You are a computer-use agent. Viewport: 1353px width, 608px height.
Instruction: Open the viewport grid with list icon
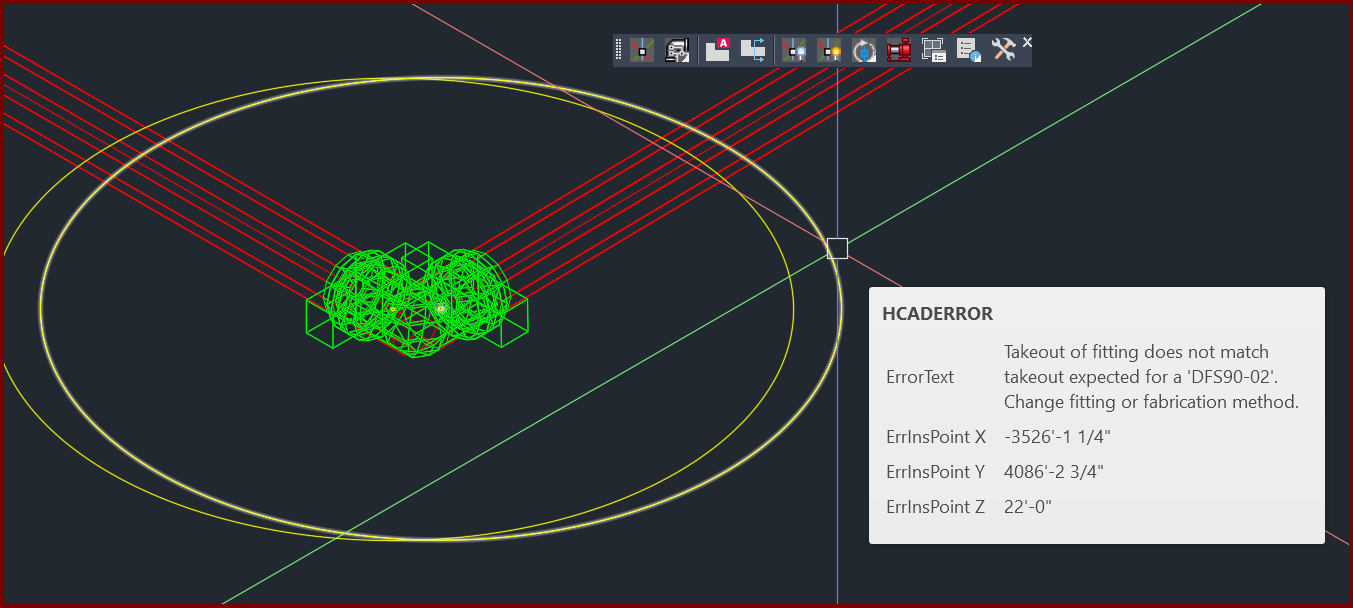tap(934, 50)
